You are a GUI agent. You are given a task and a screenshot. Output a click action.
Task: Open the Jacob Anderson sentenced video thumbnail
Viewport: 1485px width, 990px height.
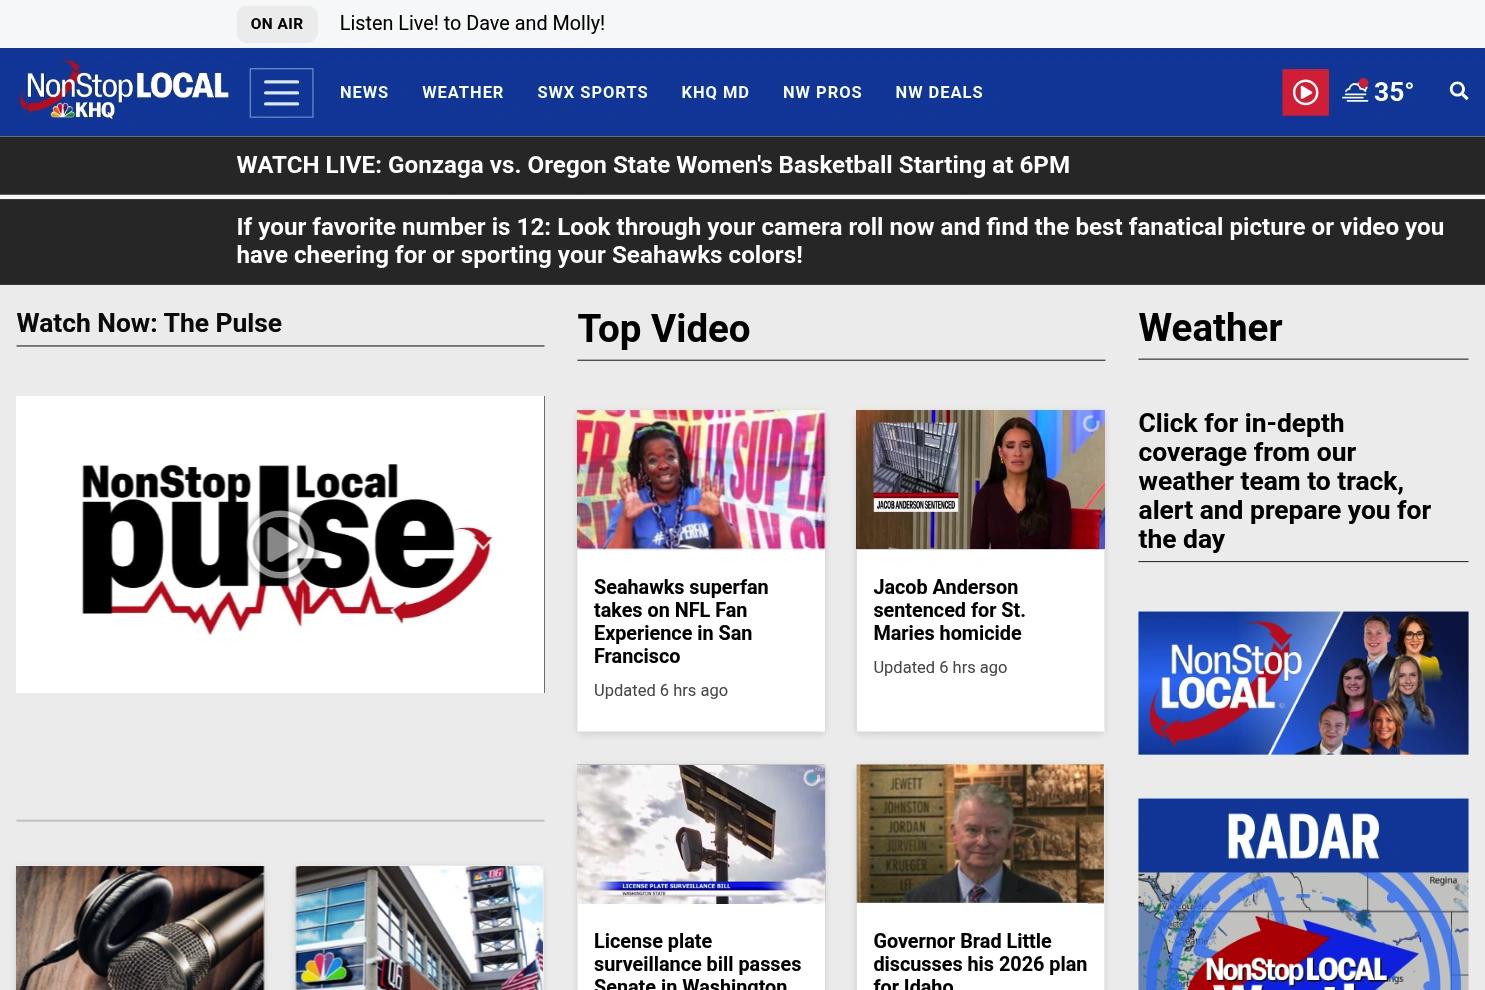980,479
